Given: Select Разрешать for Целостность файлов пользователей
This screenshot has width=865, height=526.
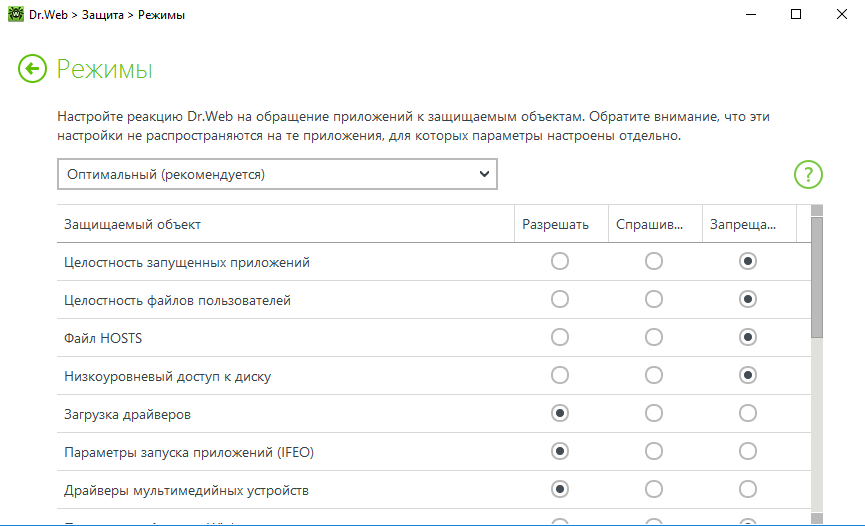Looking at the screenshot, I should coord(560,299).
